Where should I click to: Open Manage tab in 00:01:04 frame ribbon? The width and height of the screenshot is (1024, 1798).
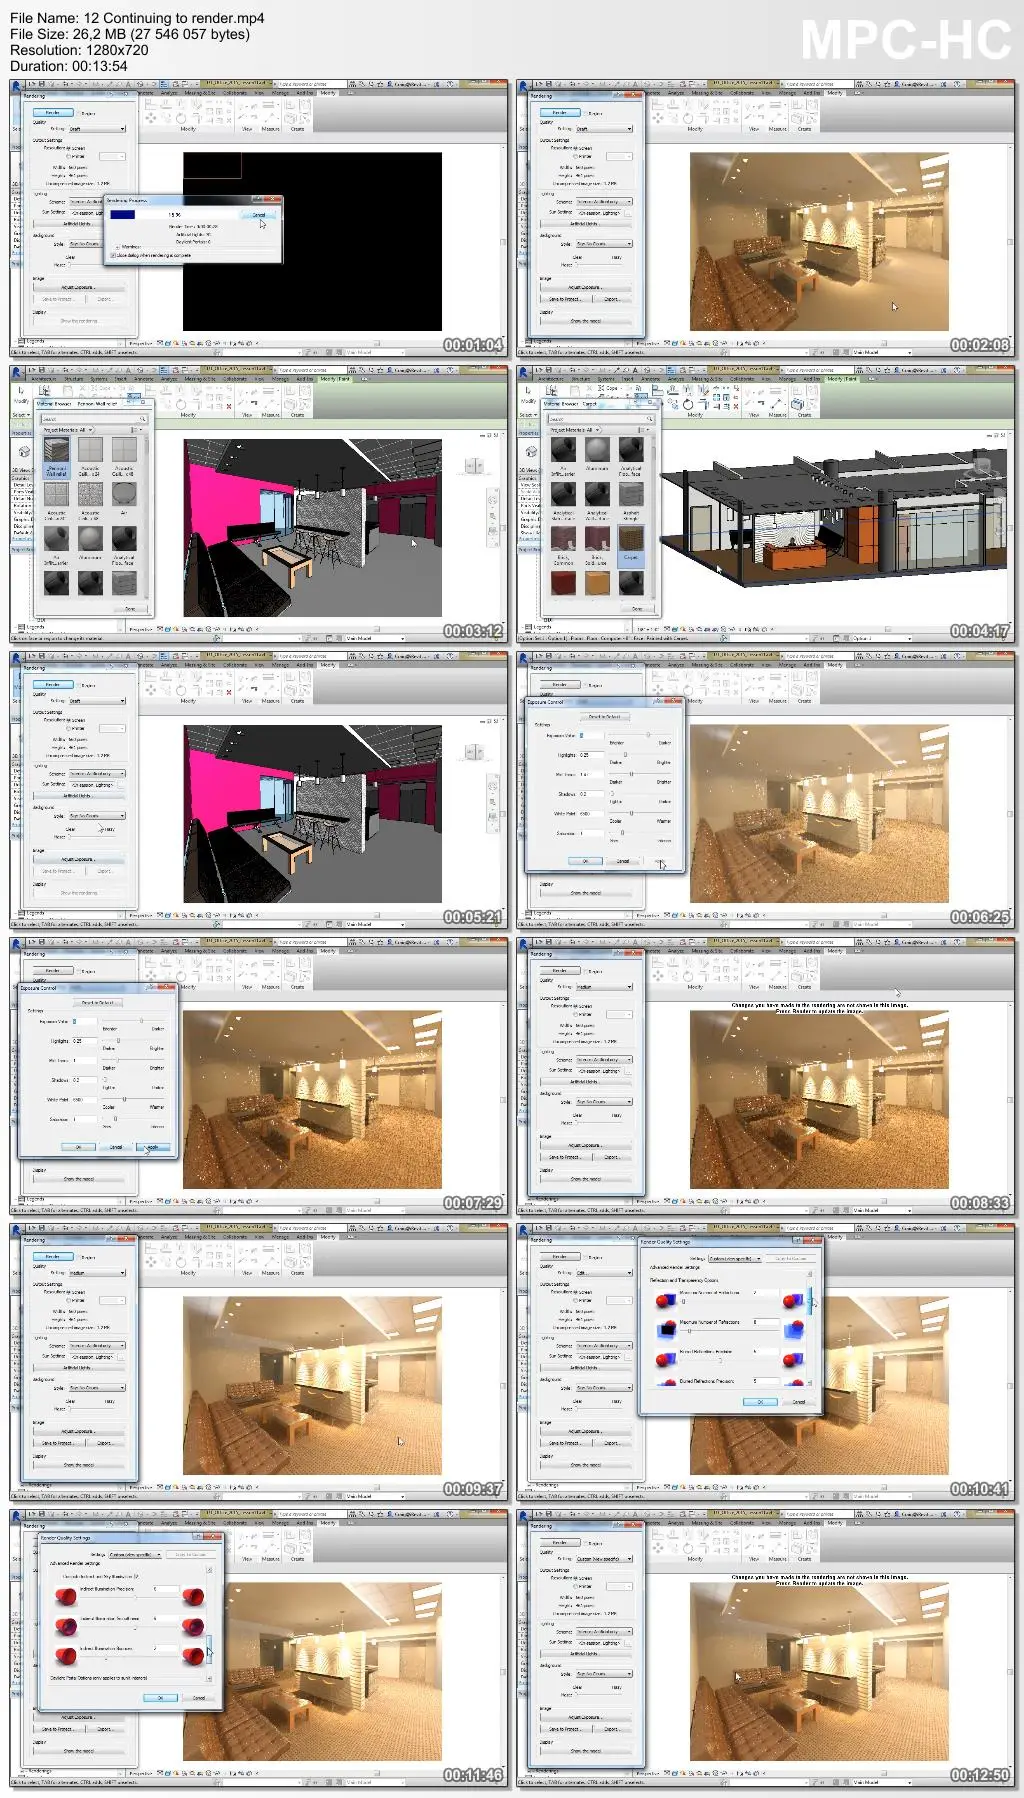281,93
